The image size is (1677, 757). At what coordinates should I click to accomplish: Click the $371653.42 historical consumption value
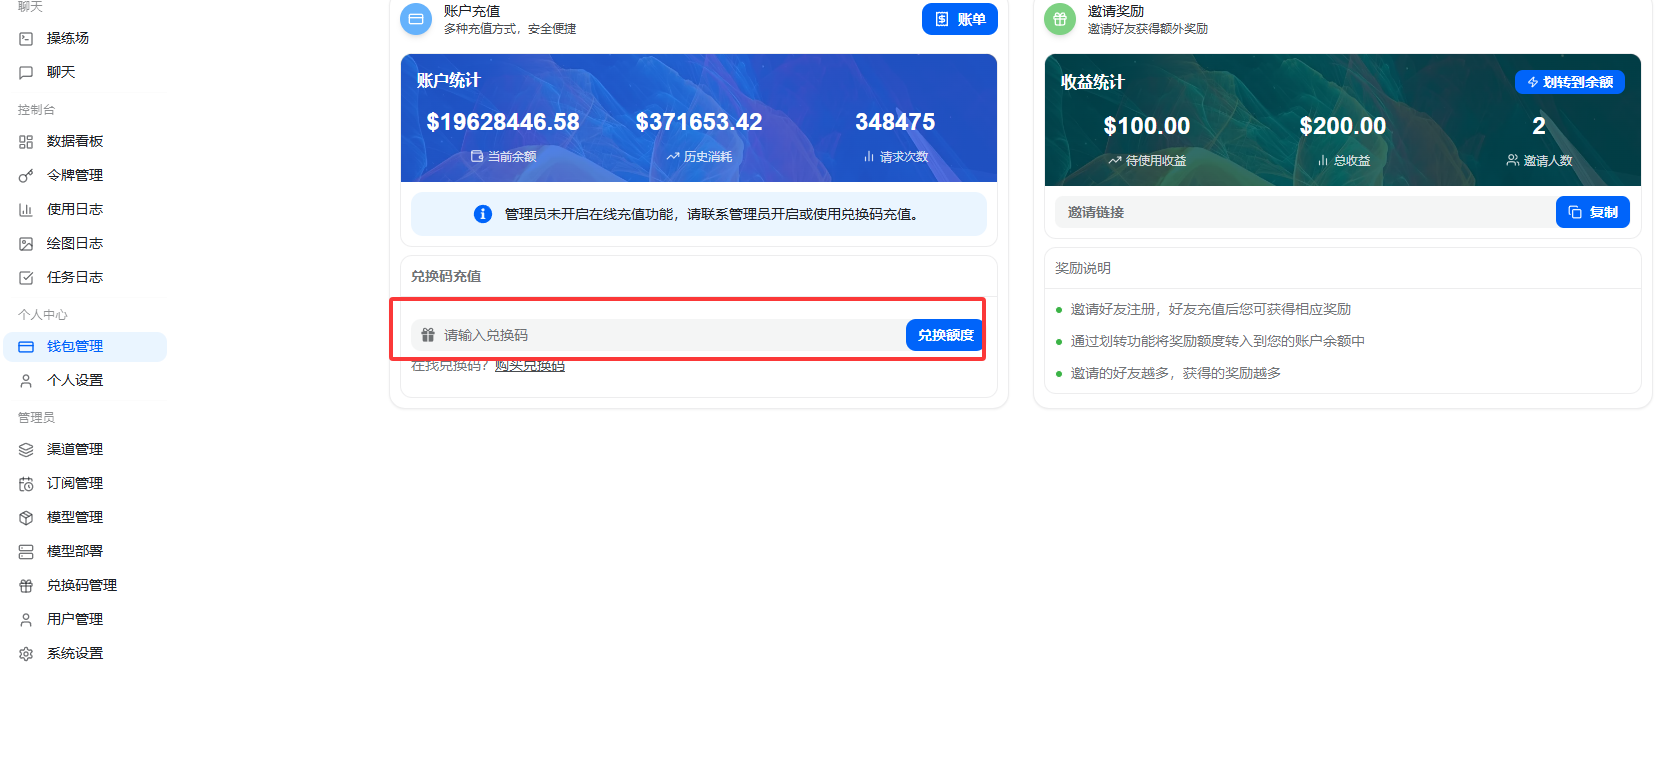point(699,122)
